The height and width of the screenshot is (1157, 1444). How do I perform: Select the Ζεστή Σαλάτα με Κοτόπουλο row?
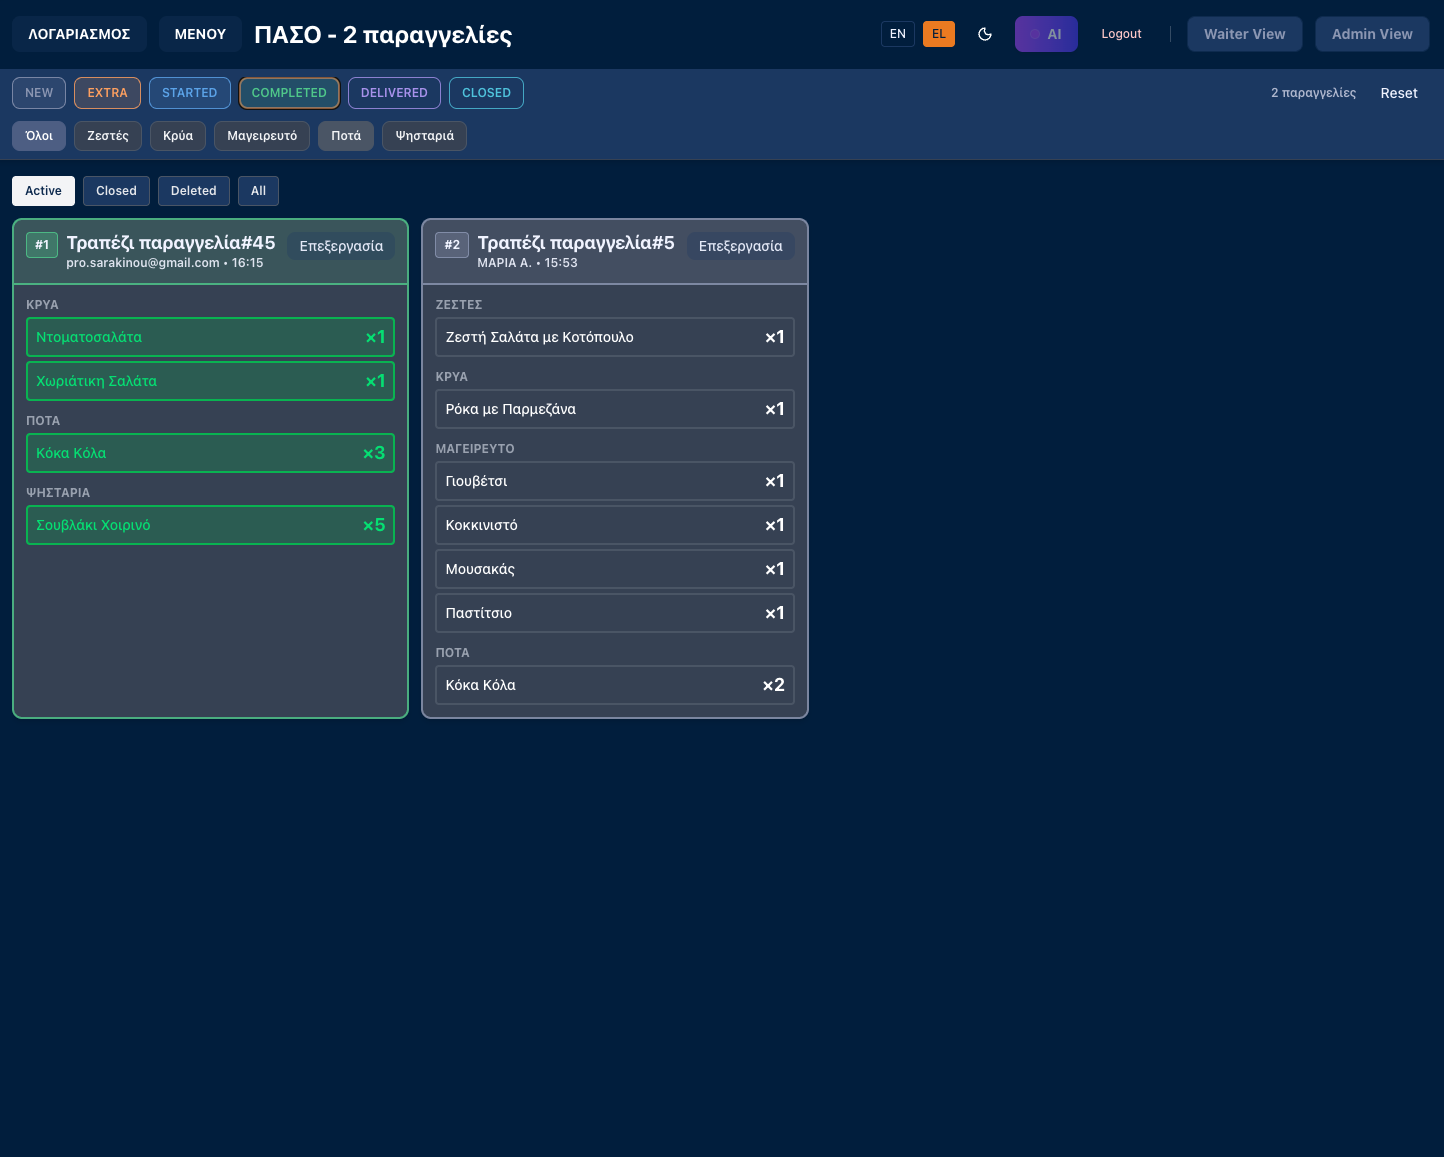[615, 337]
